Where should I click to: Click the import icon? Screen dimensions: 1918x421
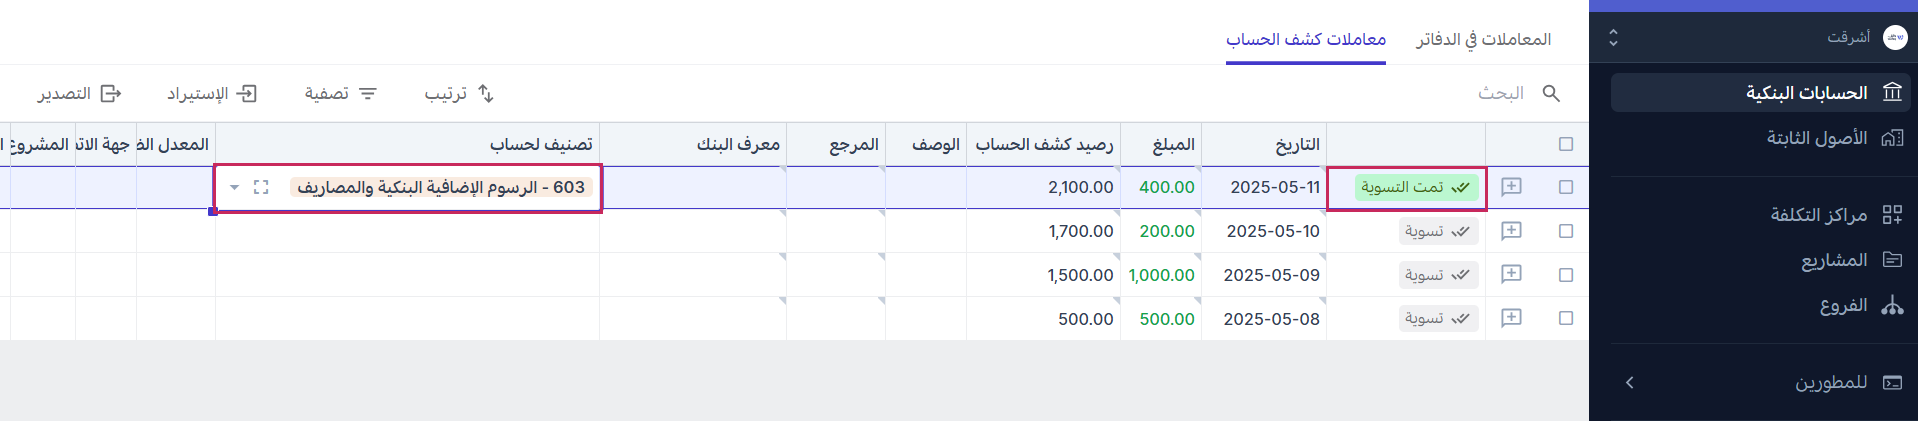pos(246,93)
